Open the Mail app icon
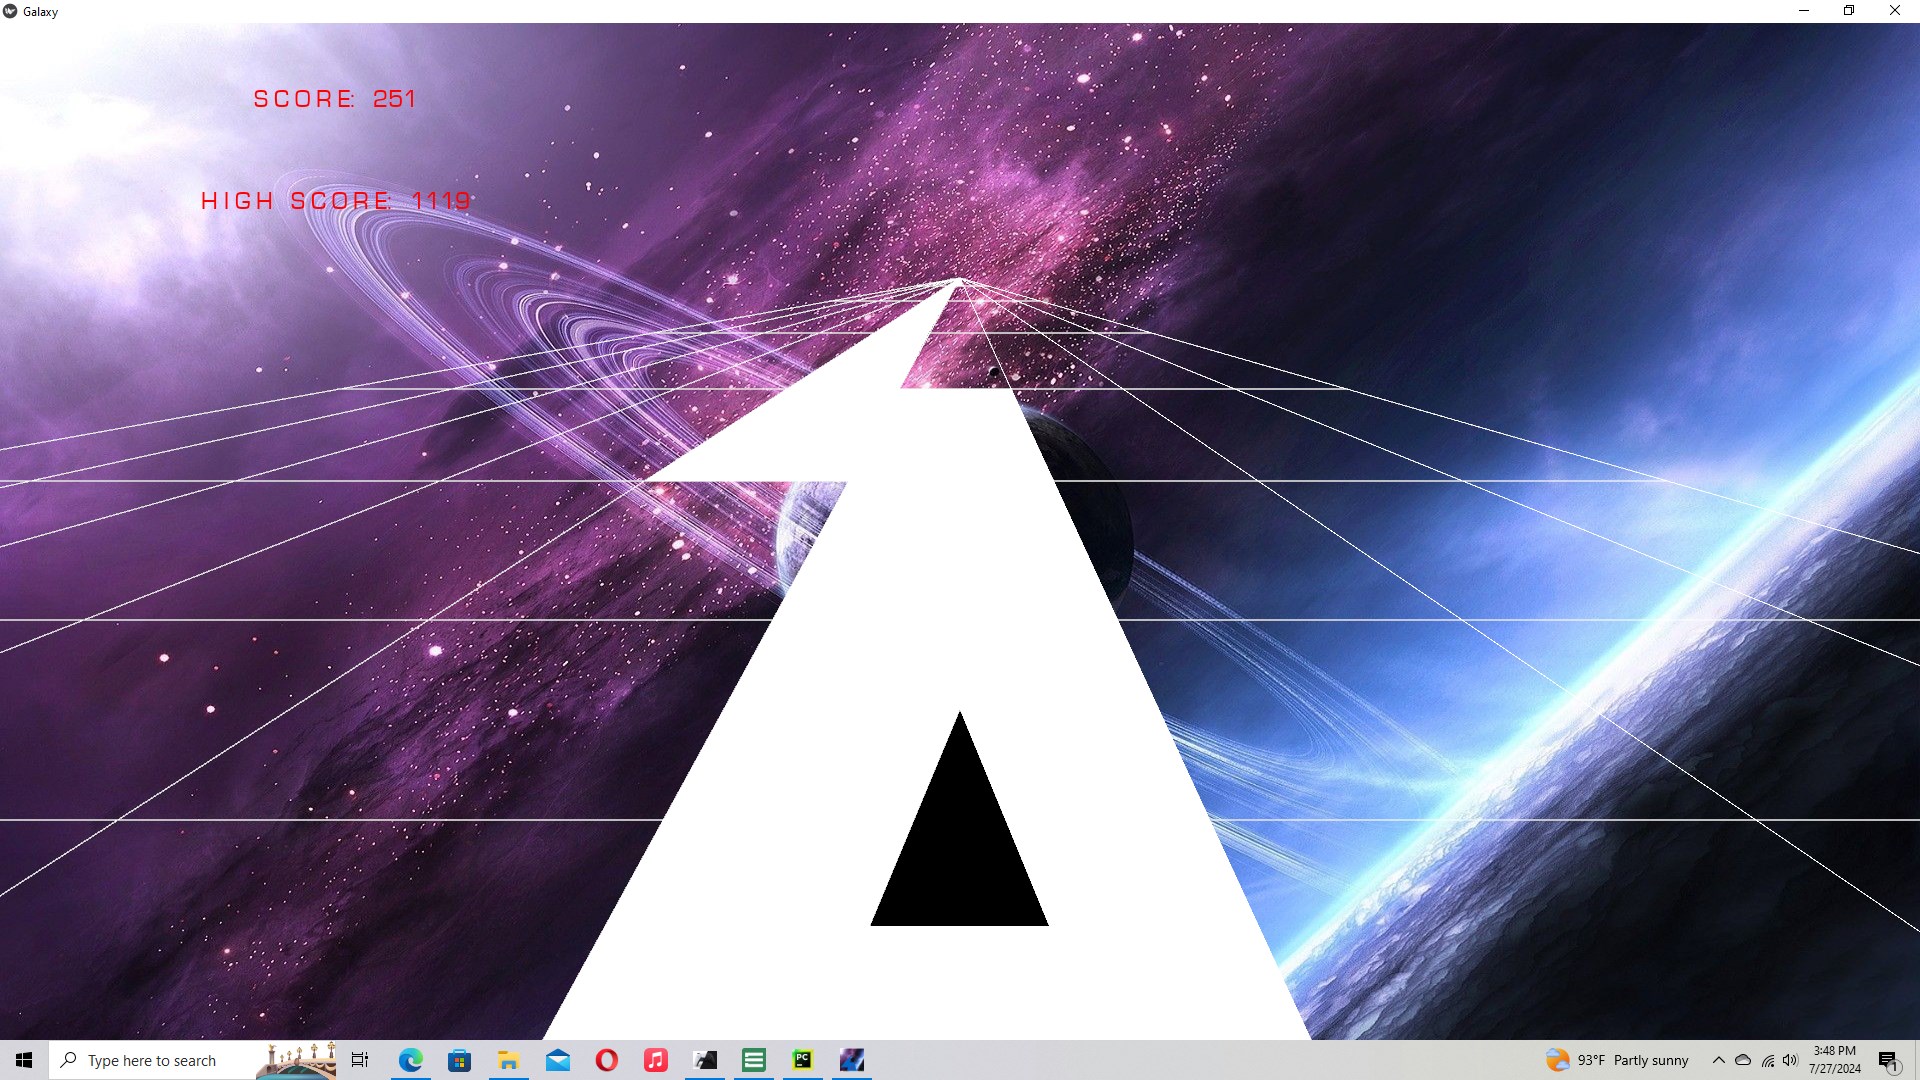 pos(557,1060)
